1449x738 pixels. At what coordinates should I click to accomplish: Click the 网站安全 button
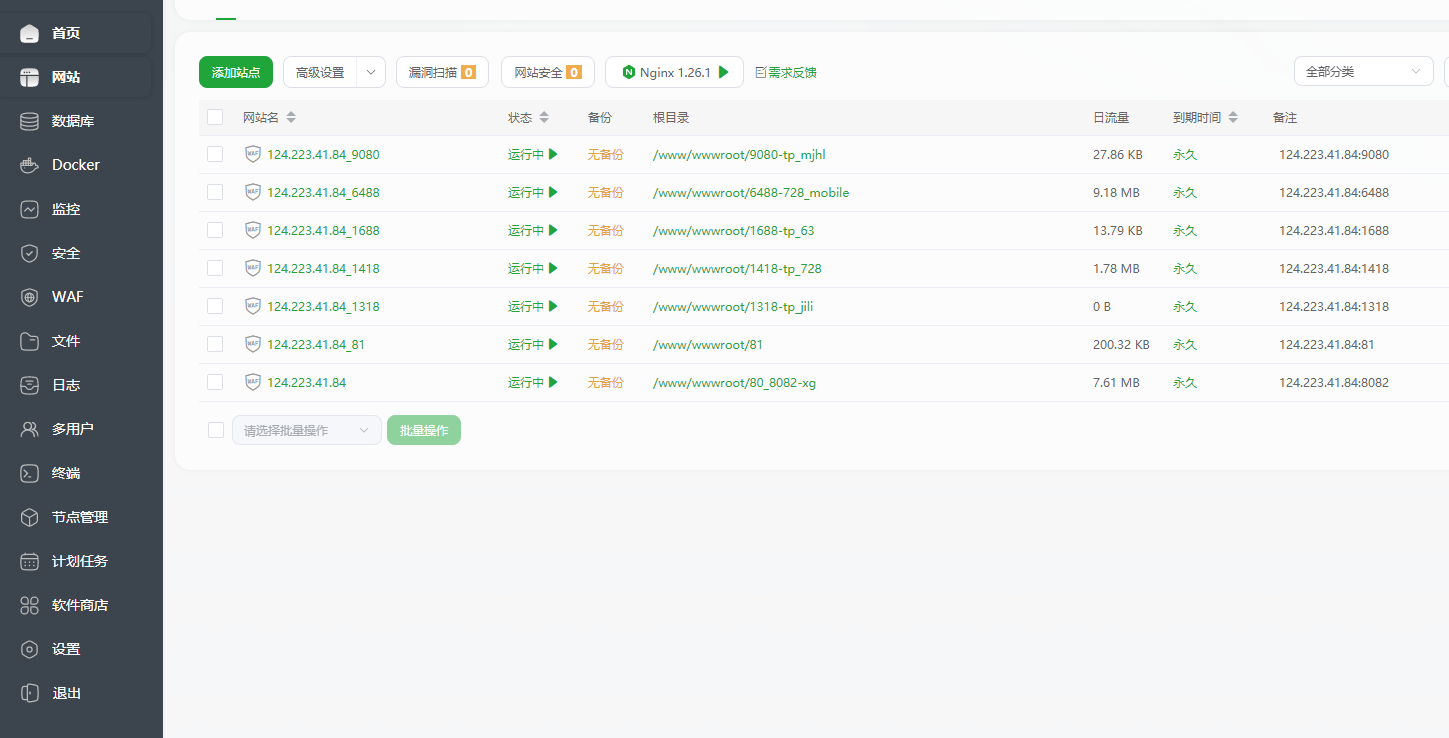[548, 72]
